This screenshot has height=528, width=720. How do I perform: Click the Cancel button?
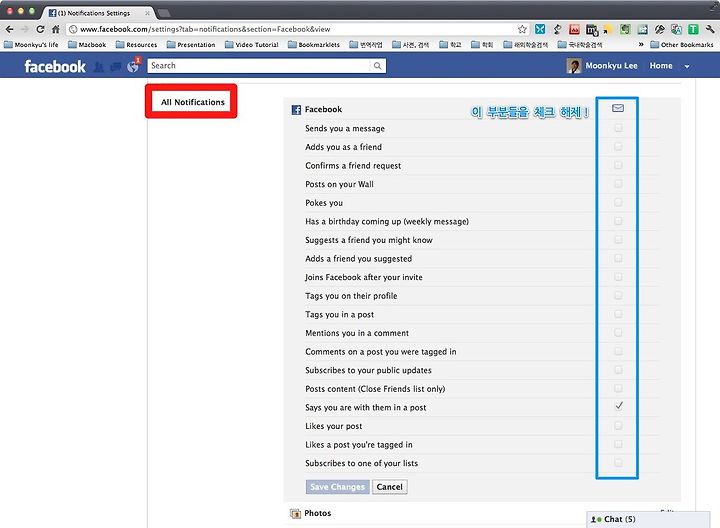389,487
